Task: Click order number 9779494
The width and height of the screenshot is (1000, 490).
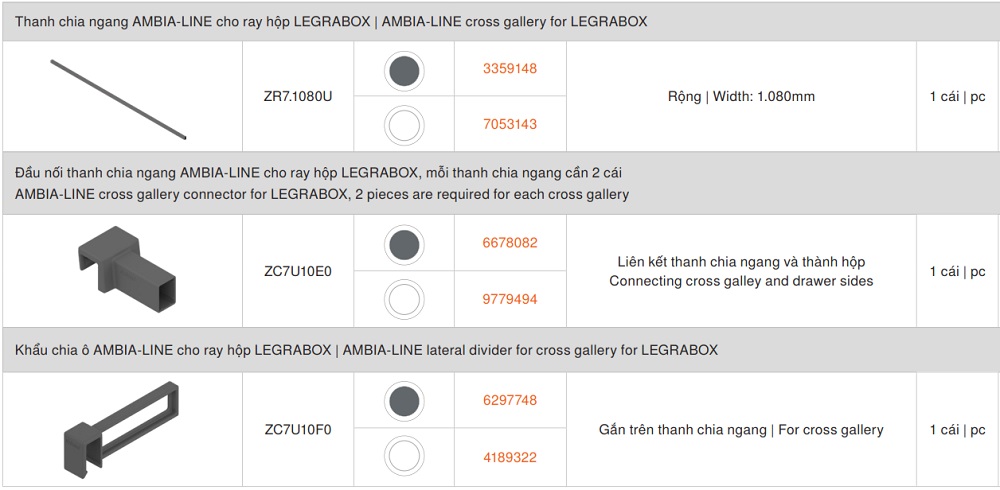Action: [510, 299]
